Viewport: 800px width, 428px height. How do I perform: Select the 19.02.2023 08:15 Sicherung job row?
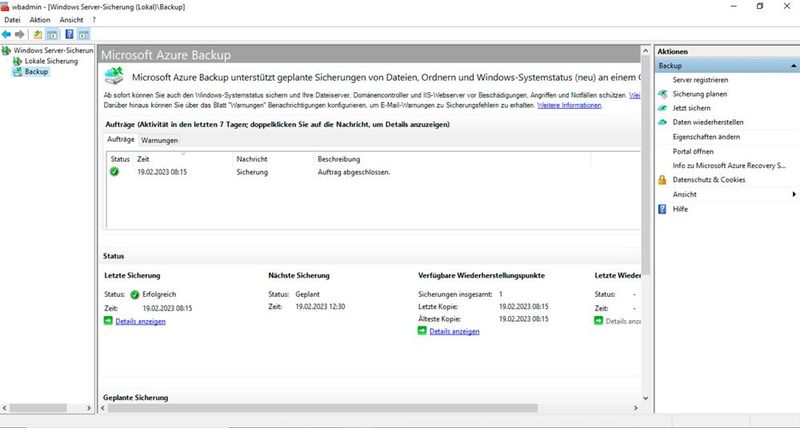(x=350, y=172)
